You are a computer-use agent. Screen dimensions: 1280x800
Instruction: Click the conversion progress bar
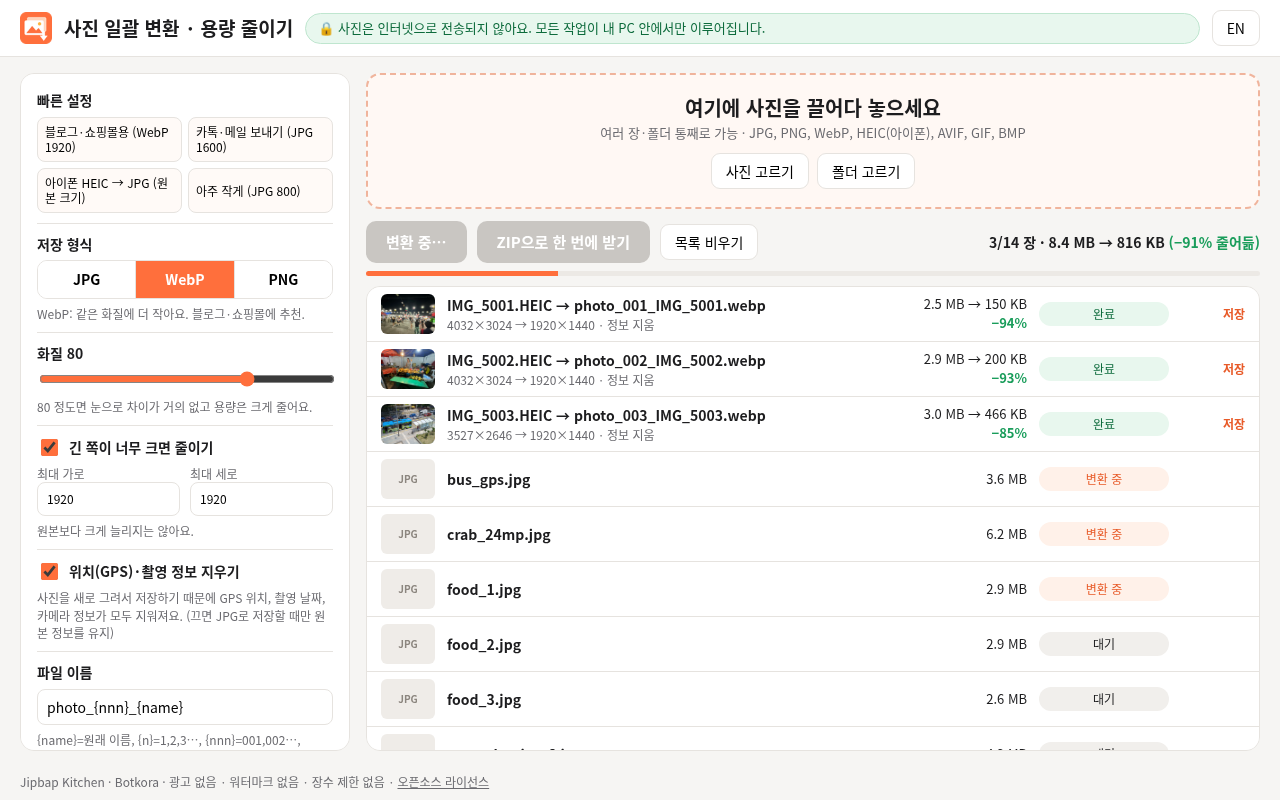(x=813, y=273)
